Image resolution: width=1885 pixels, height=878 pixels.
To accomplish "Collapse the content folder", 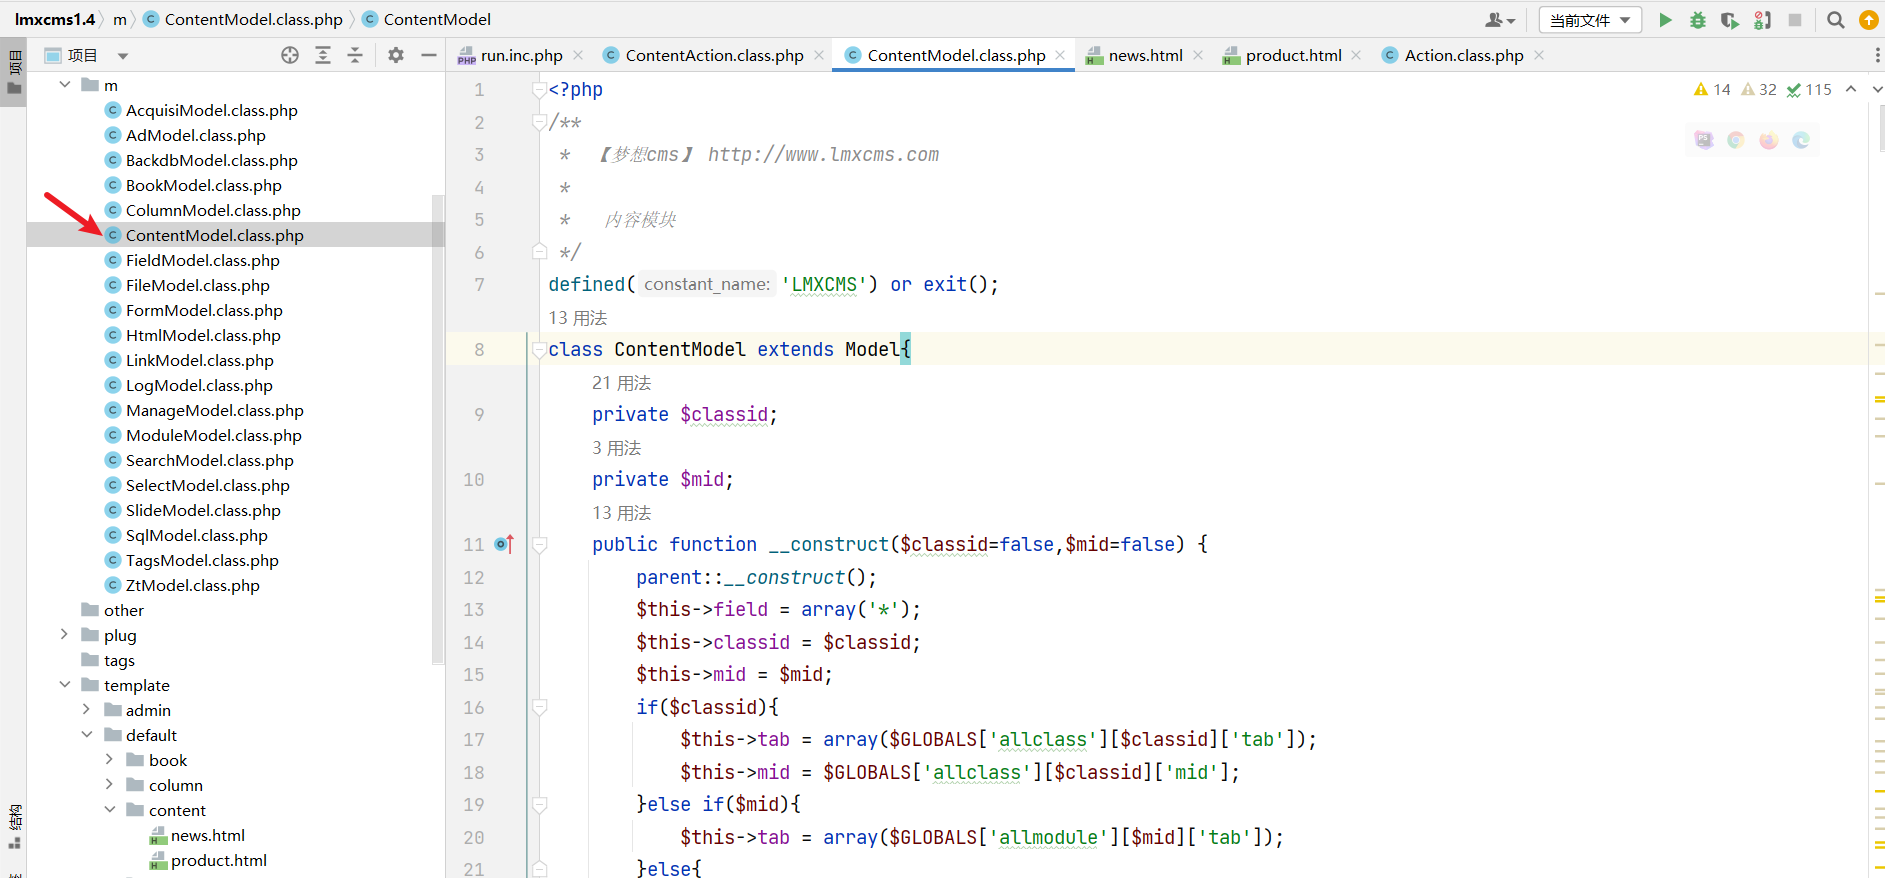I will pyautogui.click(x=109, y=810).
